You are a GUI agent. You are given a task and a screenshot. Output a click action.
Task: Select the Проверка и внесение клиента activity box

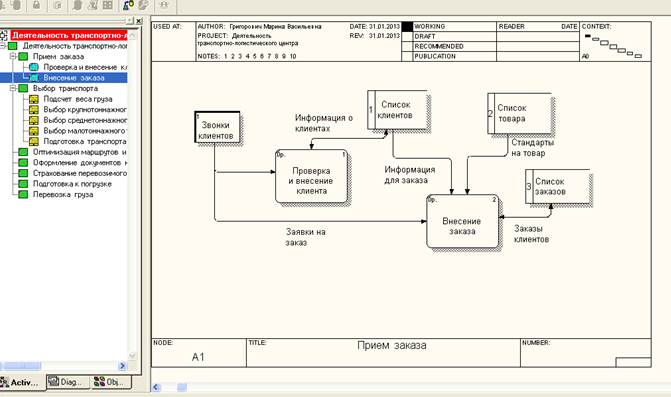[311, 176]
